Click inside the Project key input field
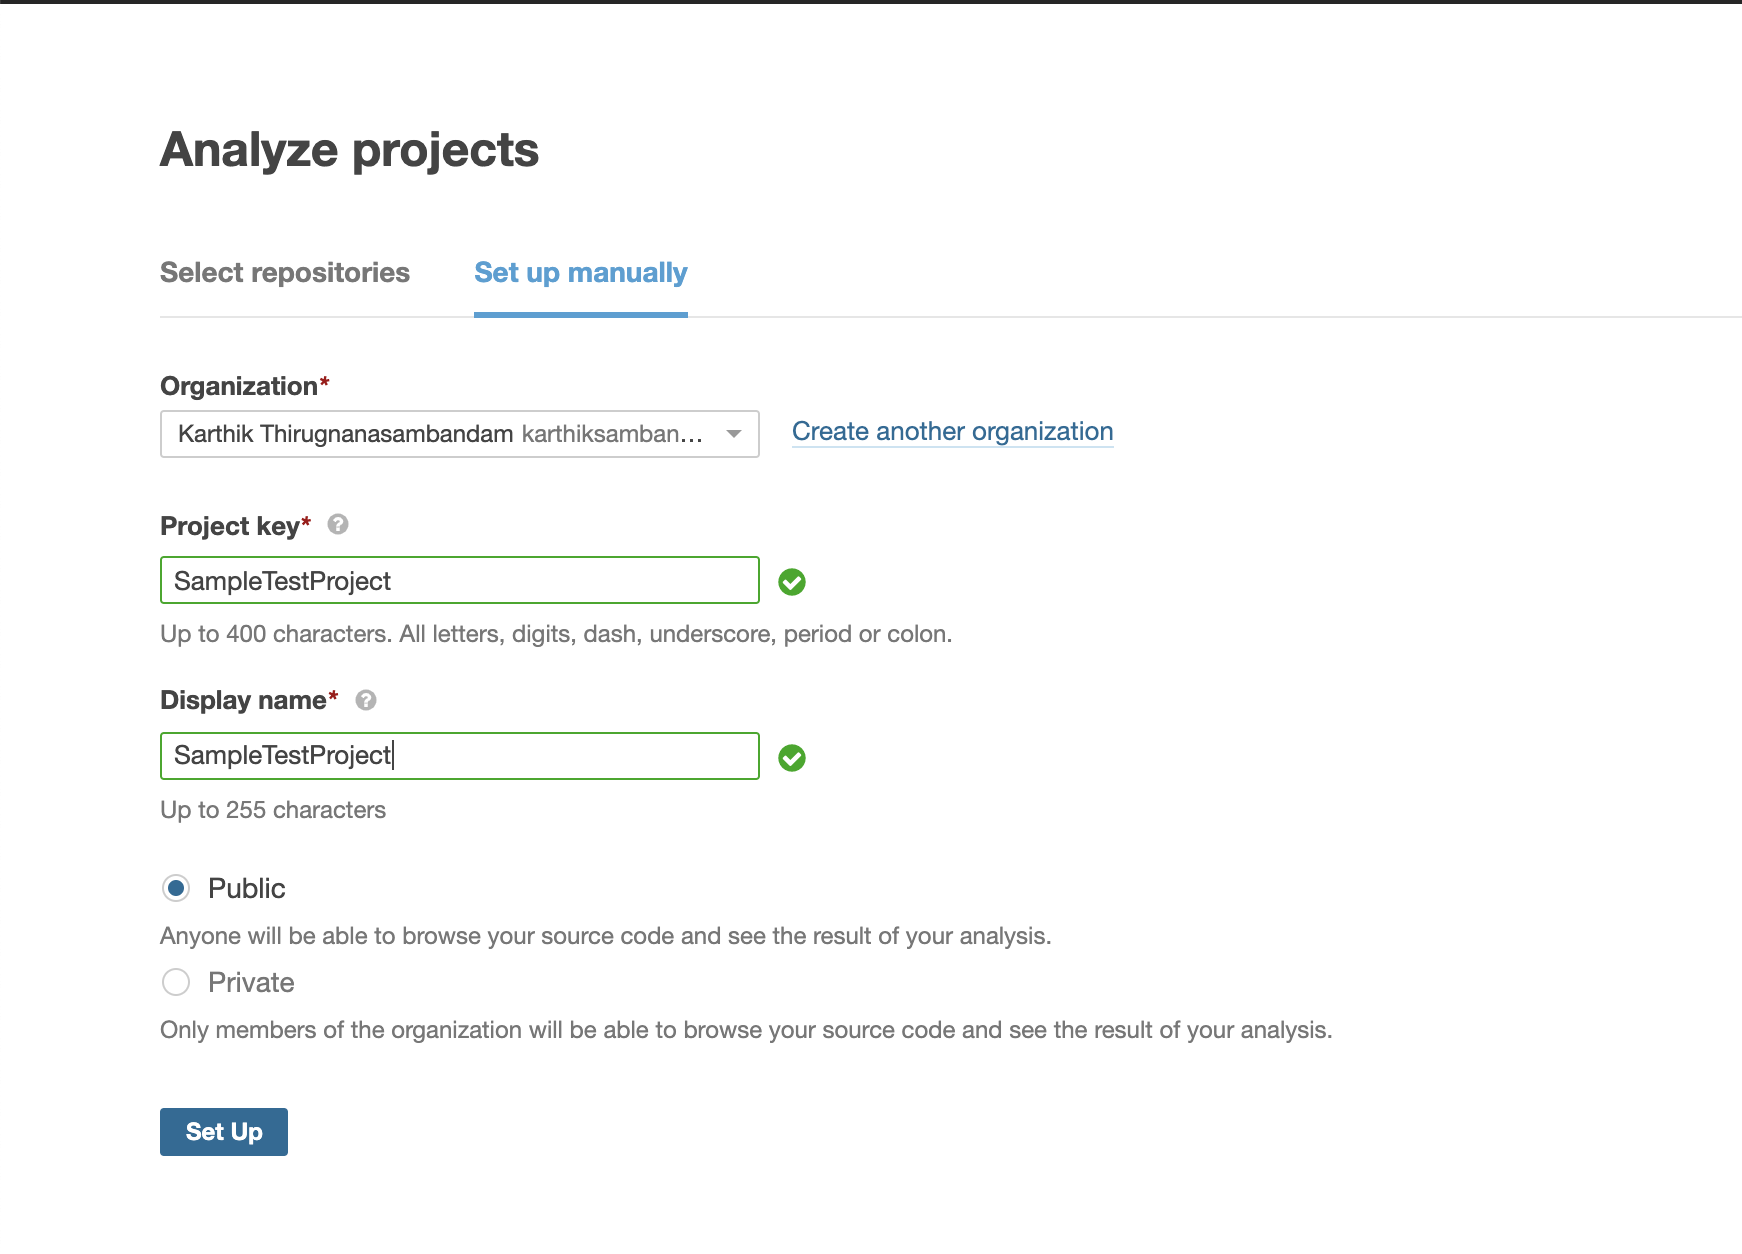 pyautogui.click(x=458, y=580)
